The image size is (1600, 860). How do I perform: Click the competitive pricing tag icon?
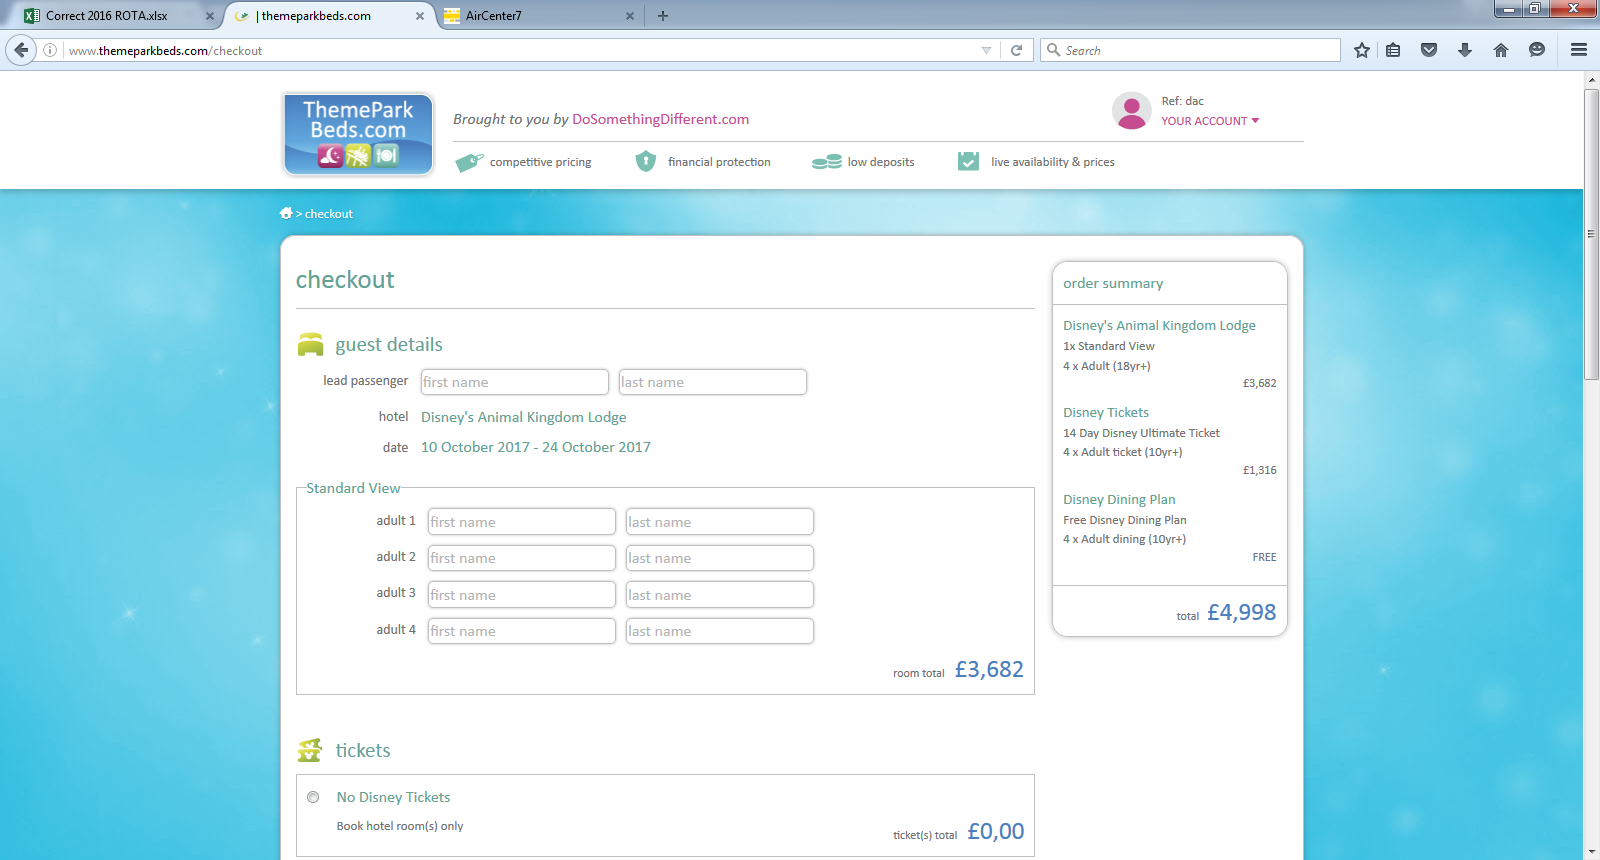click(469, 162)
